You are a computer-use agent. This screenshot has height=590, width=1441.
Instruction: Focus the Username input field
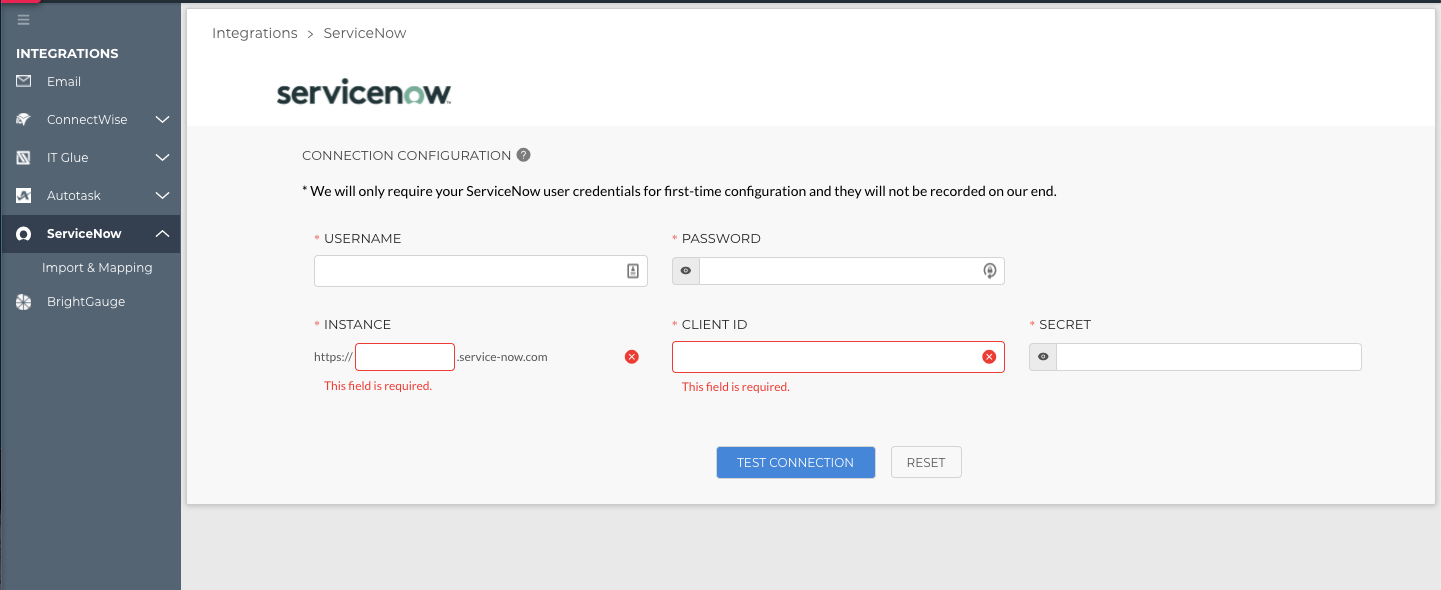point(481,271)
